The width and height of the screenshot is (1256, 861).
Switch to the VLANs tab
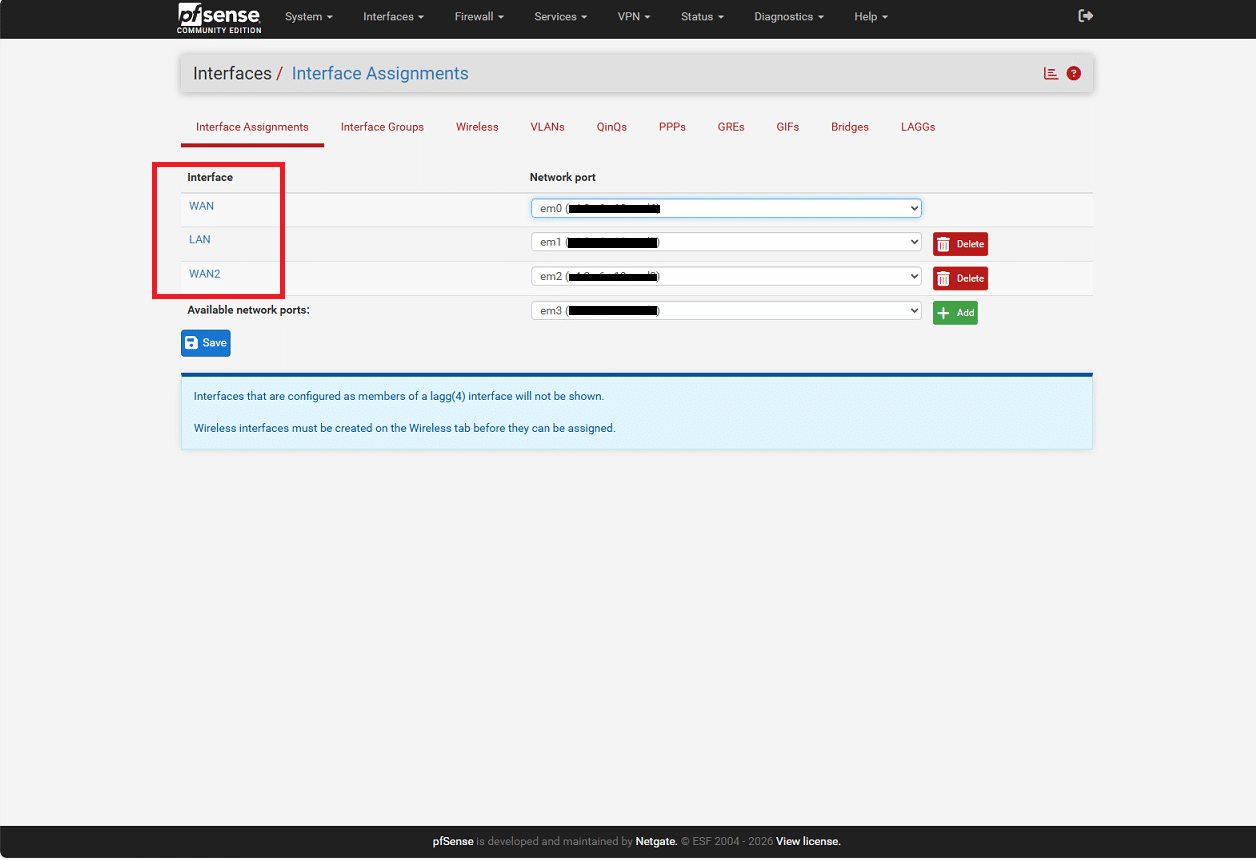[547, 127]
